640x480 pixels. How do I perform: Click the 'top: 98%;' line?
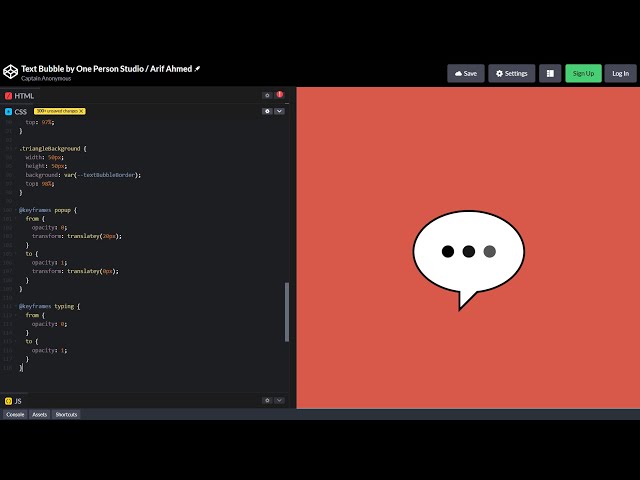pos(40,184)
